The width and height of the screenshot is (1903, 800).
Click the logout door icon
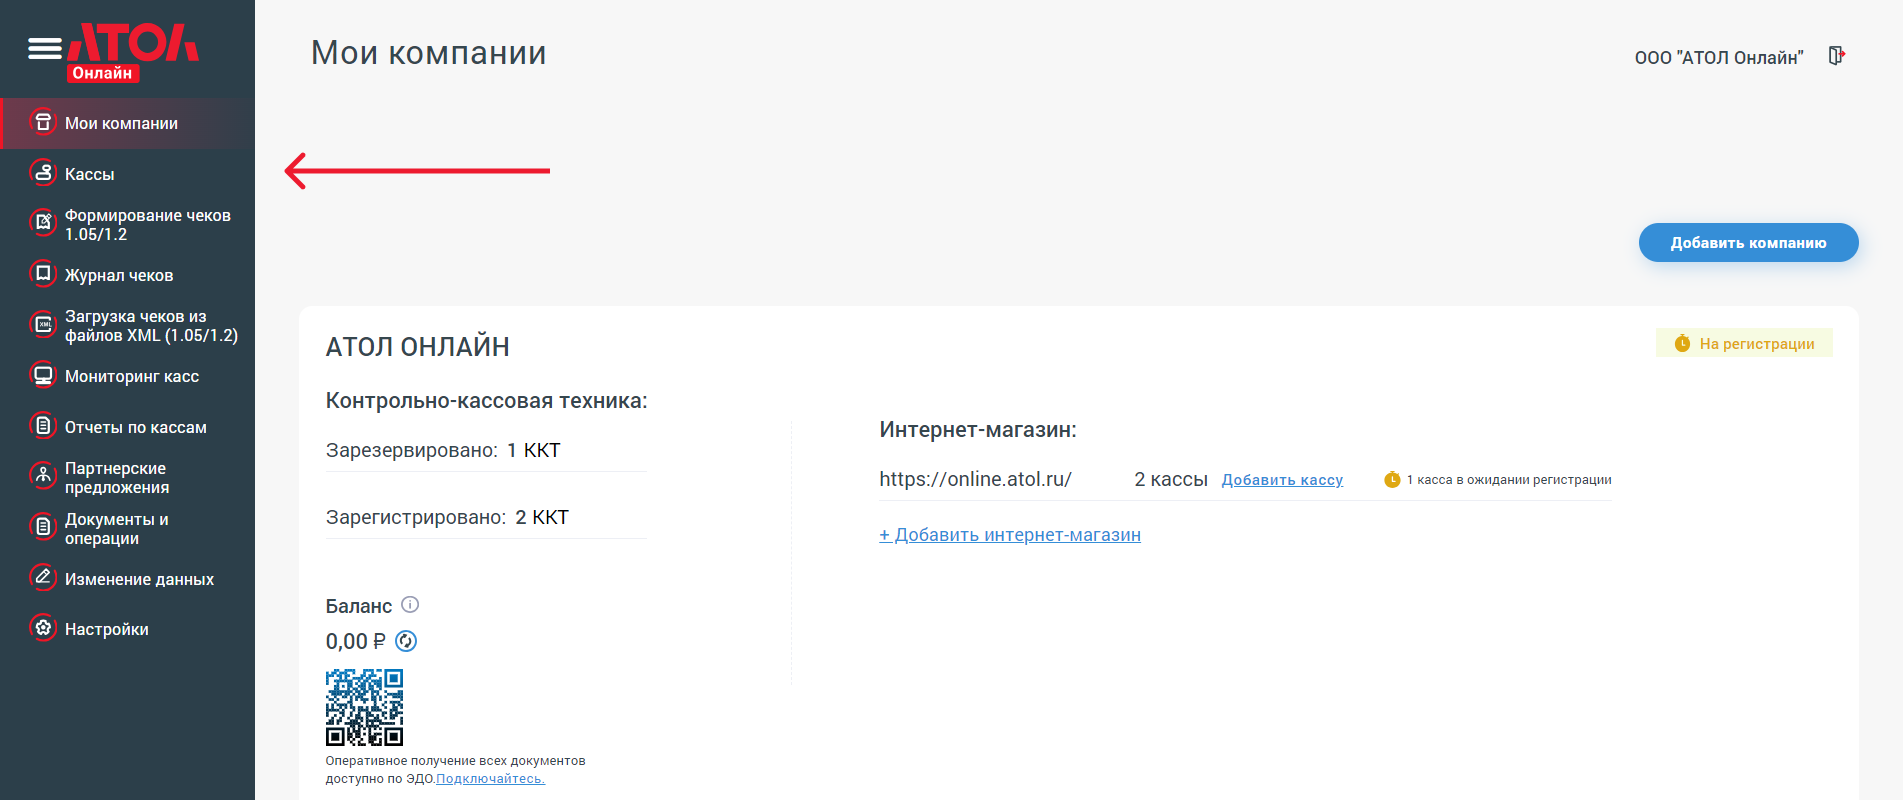1836,56
